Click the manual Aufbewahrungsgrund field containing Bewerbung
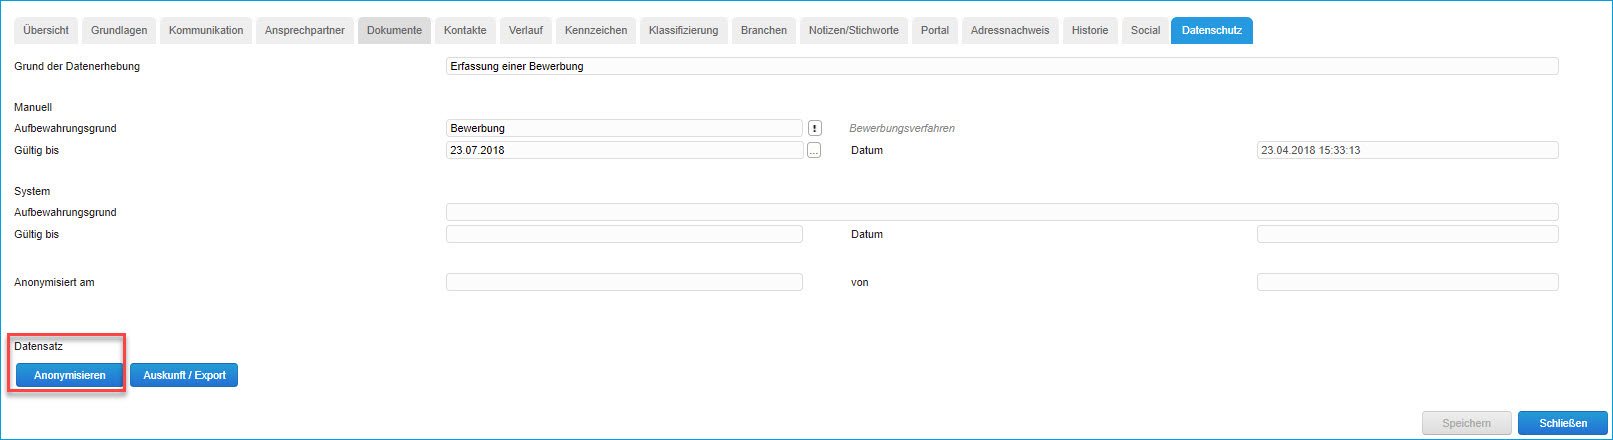The width and height of the screenshot is (1613, 440). [x=624, y=128]
